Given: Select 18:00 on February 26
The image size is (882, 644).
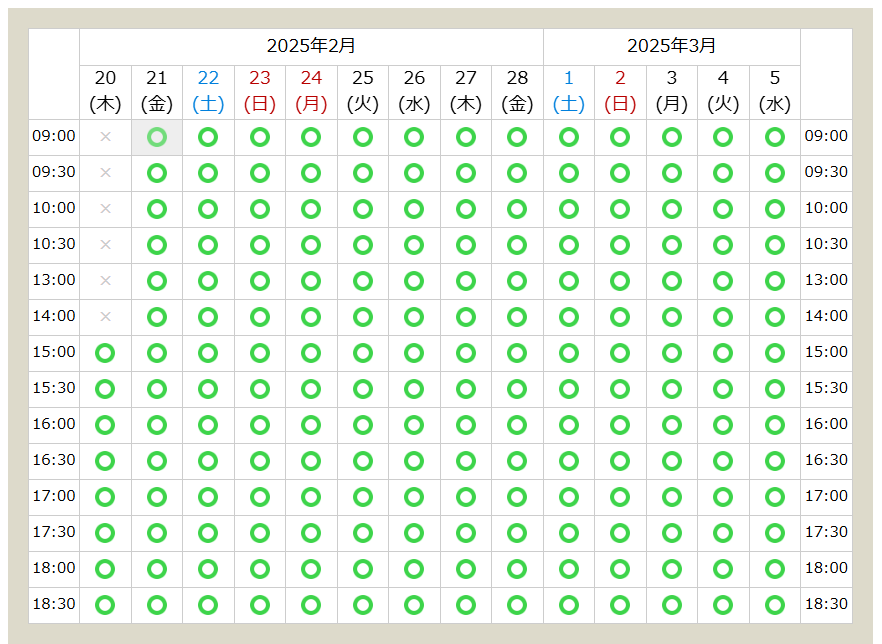Looking at the screenshot, I should point(414,569).
